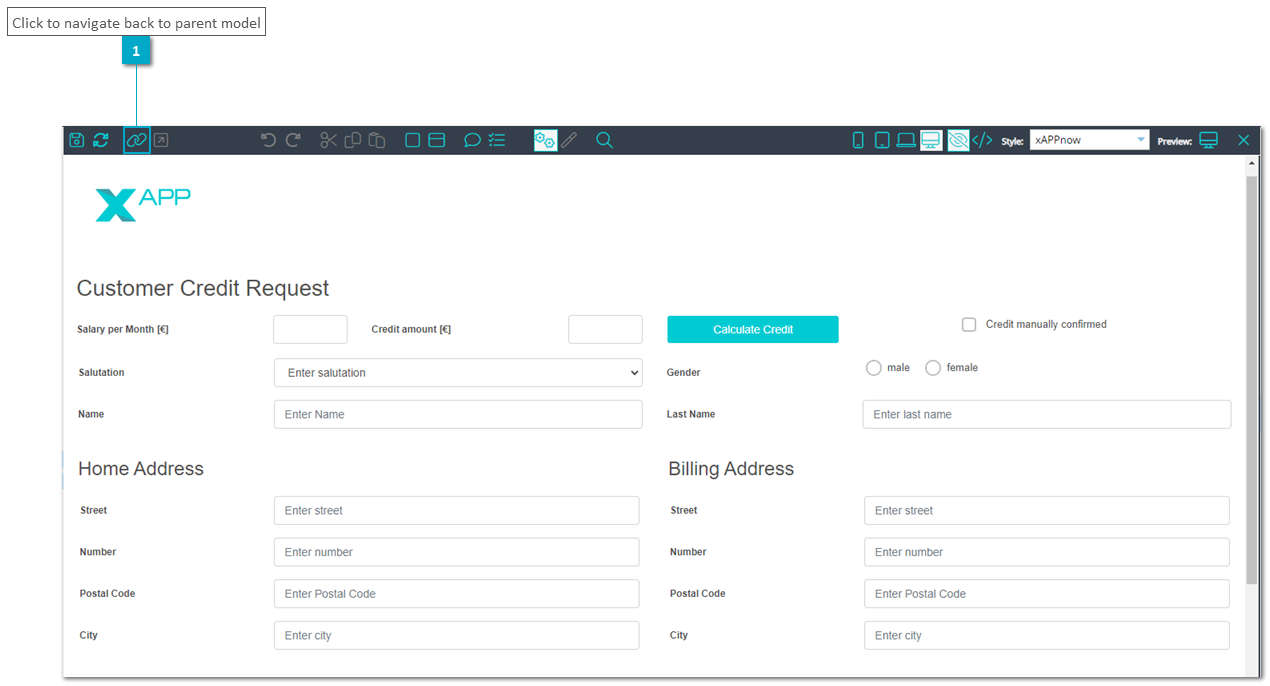Select the male gender radio button
The width and height of the screenshot is (1270, 686).
click(x=874, y=368)
